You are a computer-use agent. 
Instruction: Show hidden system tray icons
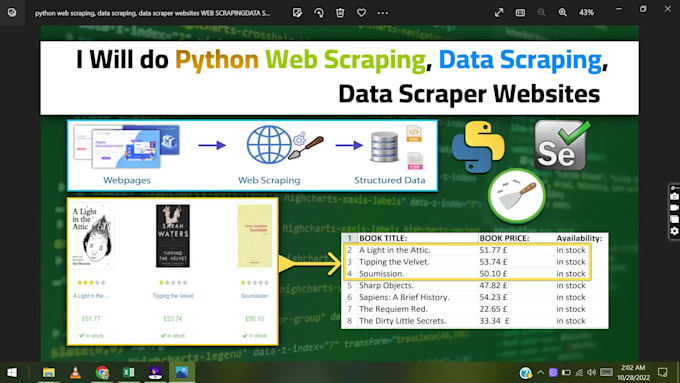(x=540, y=372)
